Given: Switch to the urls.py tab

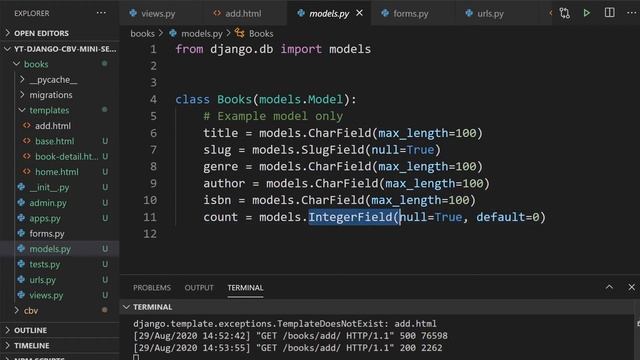Looking at the screenshot, I should click(490, 13).
